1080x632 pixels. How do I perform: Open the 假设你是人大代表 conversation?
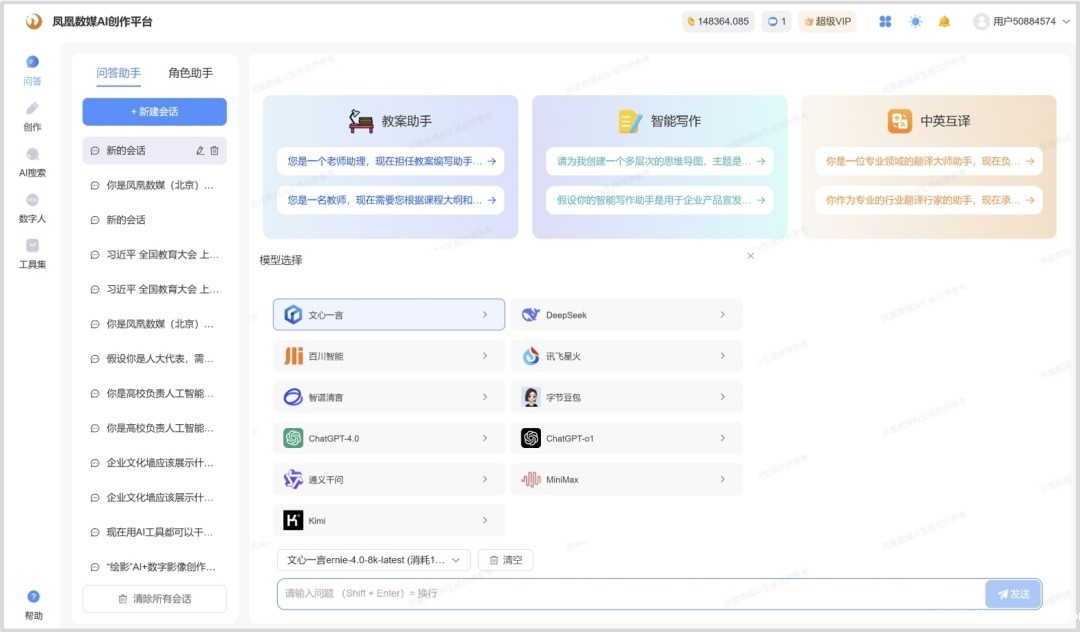click(154, 359)
